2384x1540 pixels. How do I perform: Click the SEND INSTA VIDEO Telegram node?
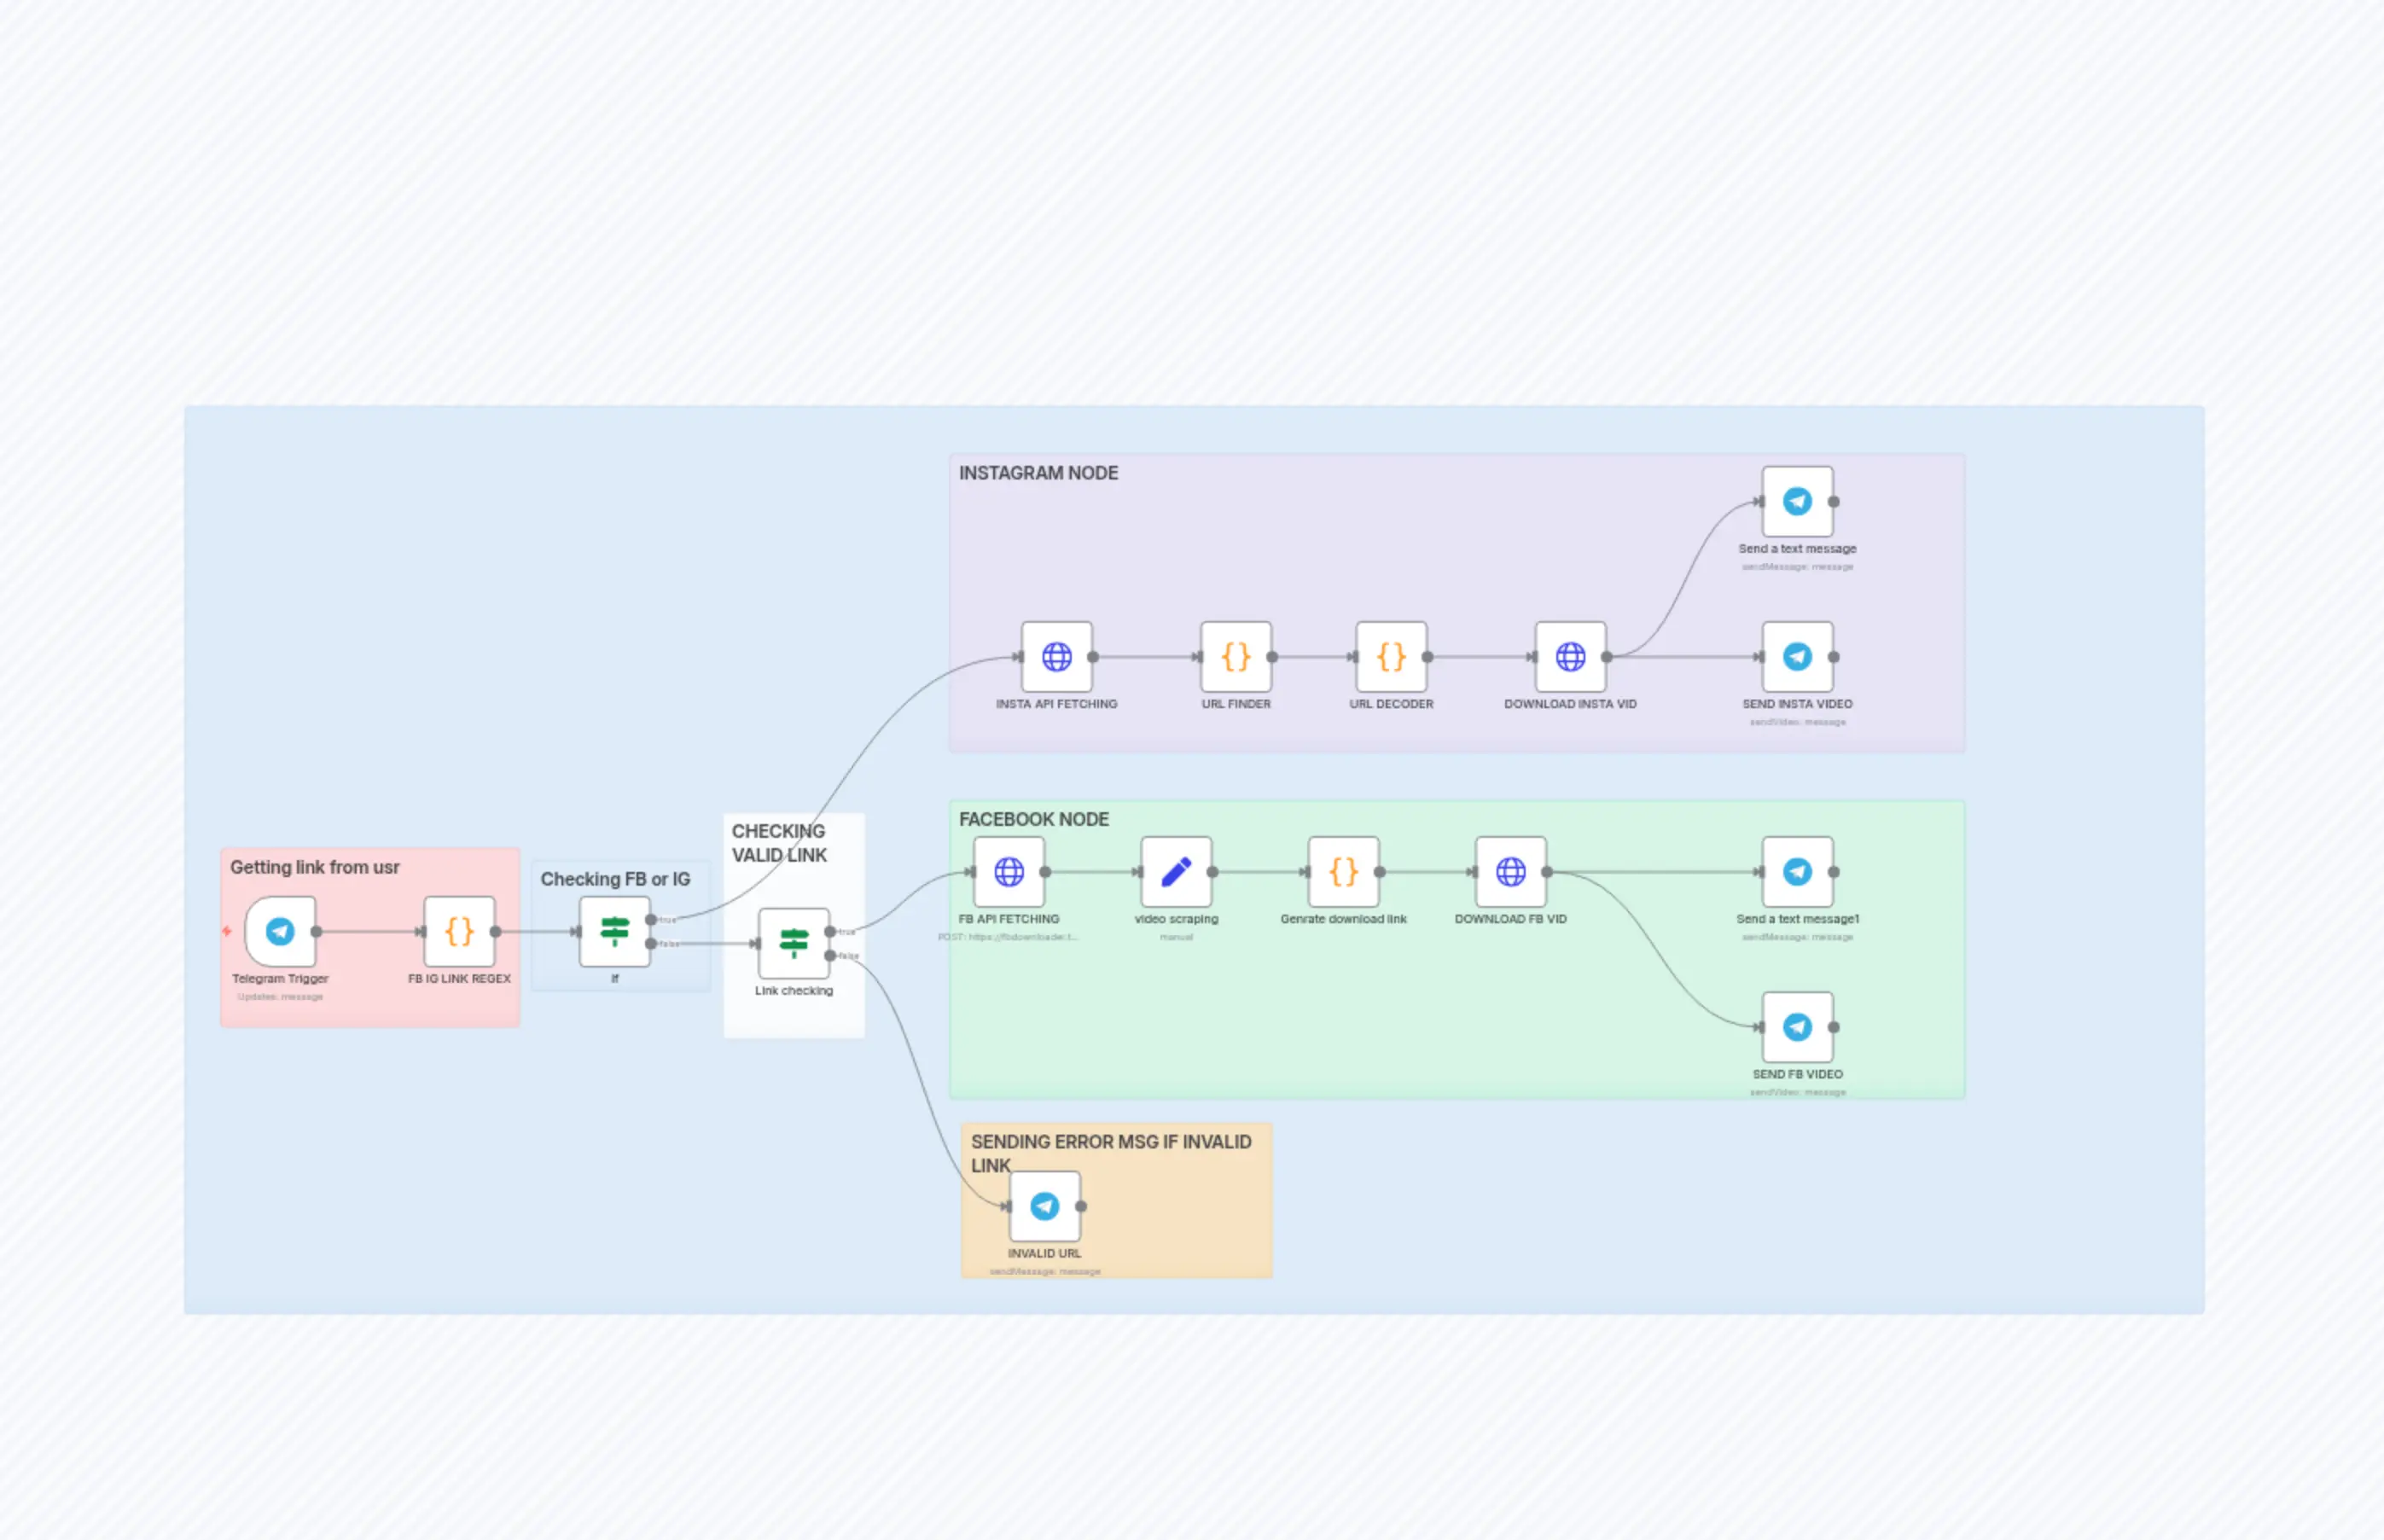tap(1797, 657)
